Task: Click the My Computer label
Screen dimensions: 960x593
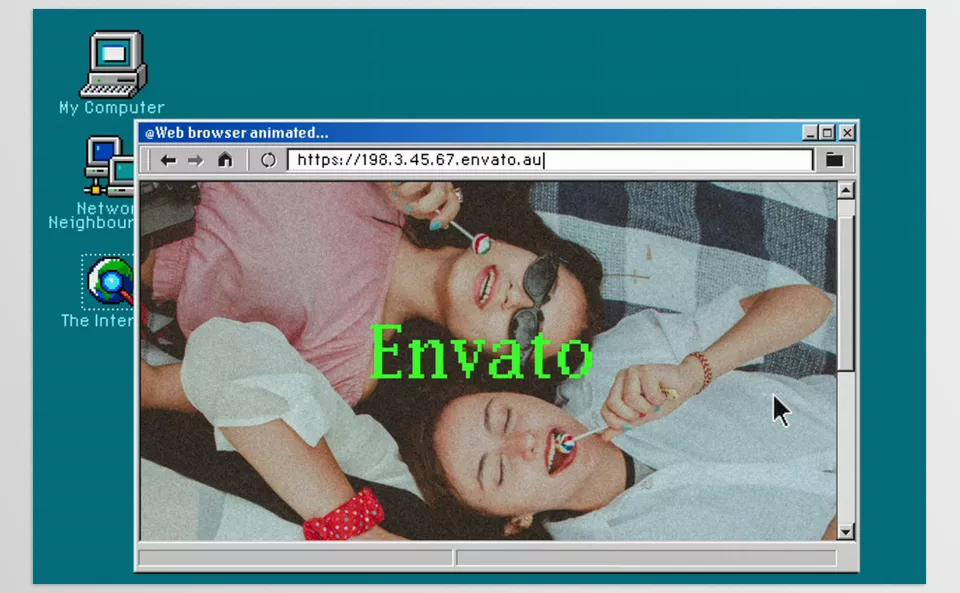Action: [111, 108]
